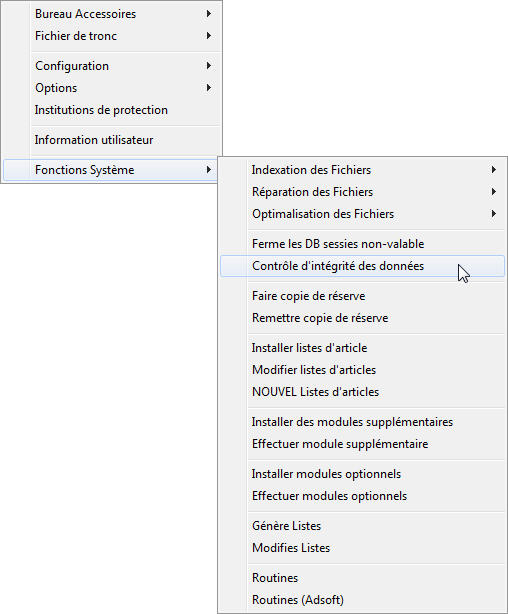Image resolution: width=508 pixels, height=614 pixels.
Task: Choose NOUVEL Listes d'articles
Action: coord(362,392)
